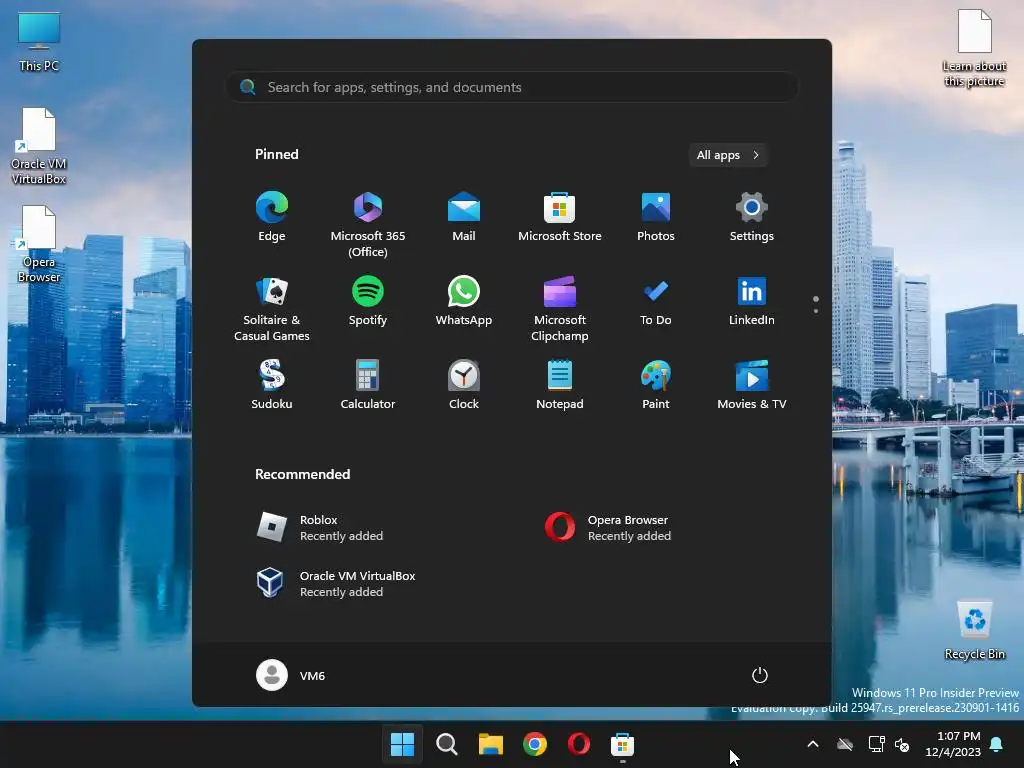Open the Spotify app
The height and width of the screenshot is (768, 1024).
pos(368,301)
